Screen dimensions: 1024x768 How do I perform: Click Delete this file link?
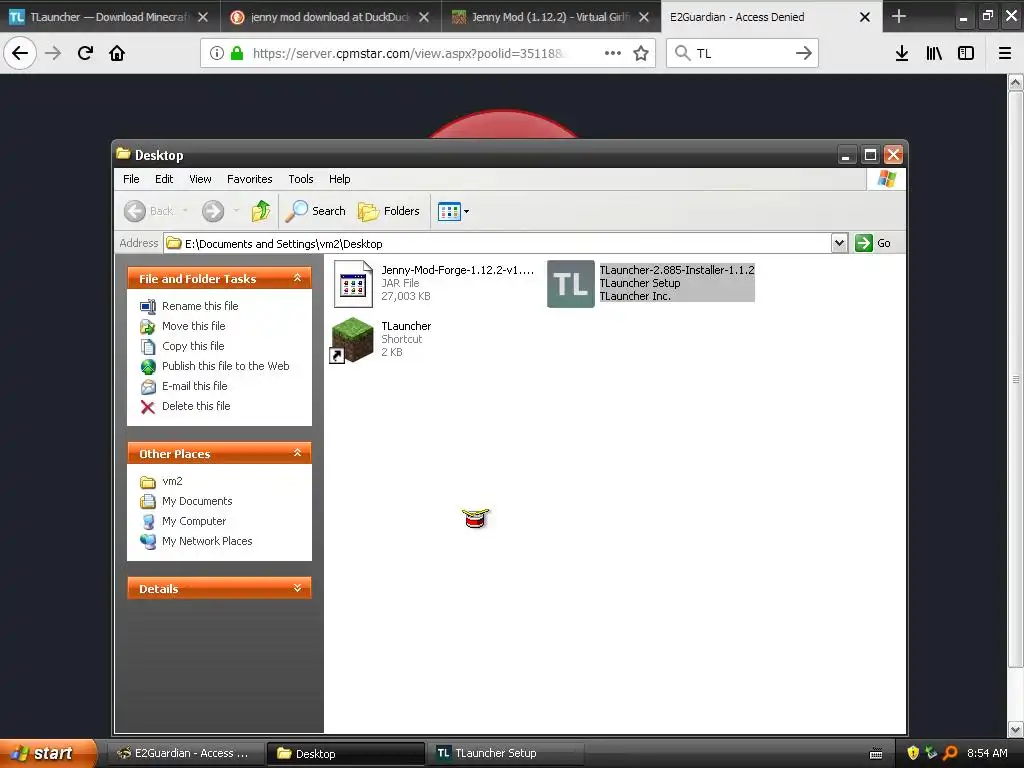[x=196, y=406]
